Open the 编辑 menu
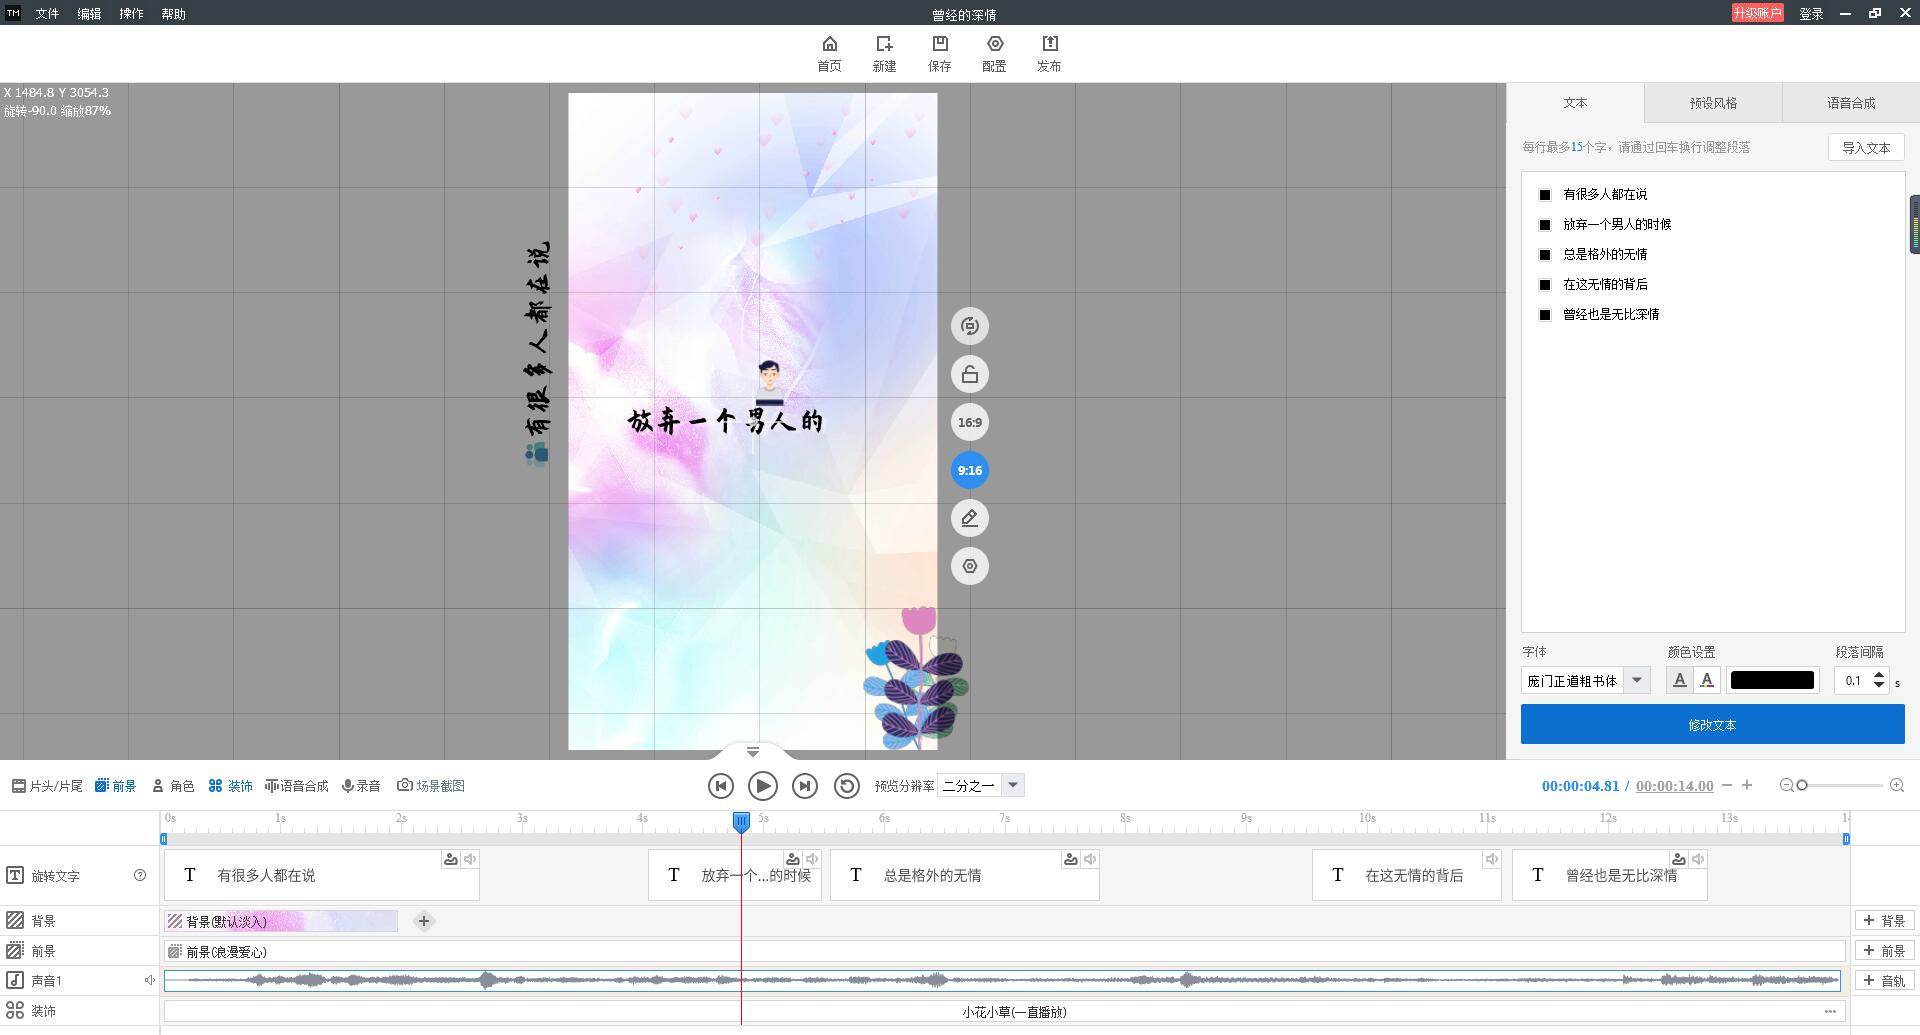This screenshot has width=1920, height=1035. [89, 14]
